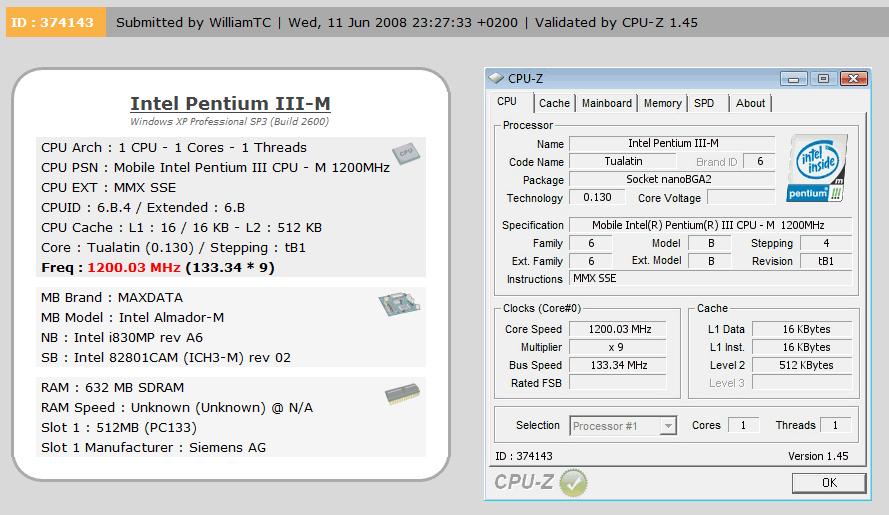Click the Core Speed value 1200.03 MHz

coord(618,329)
